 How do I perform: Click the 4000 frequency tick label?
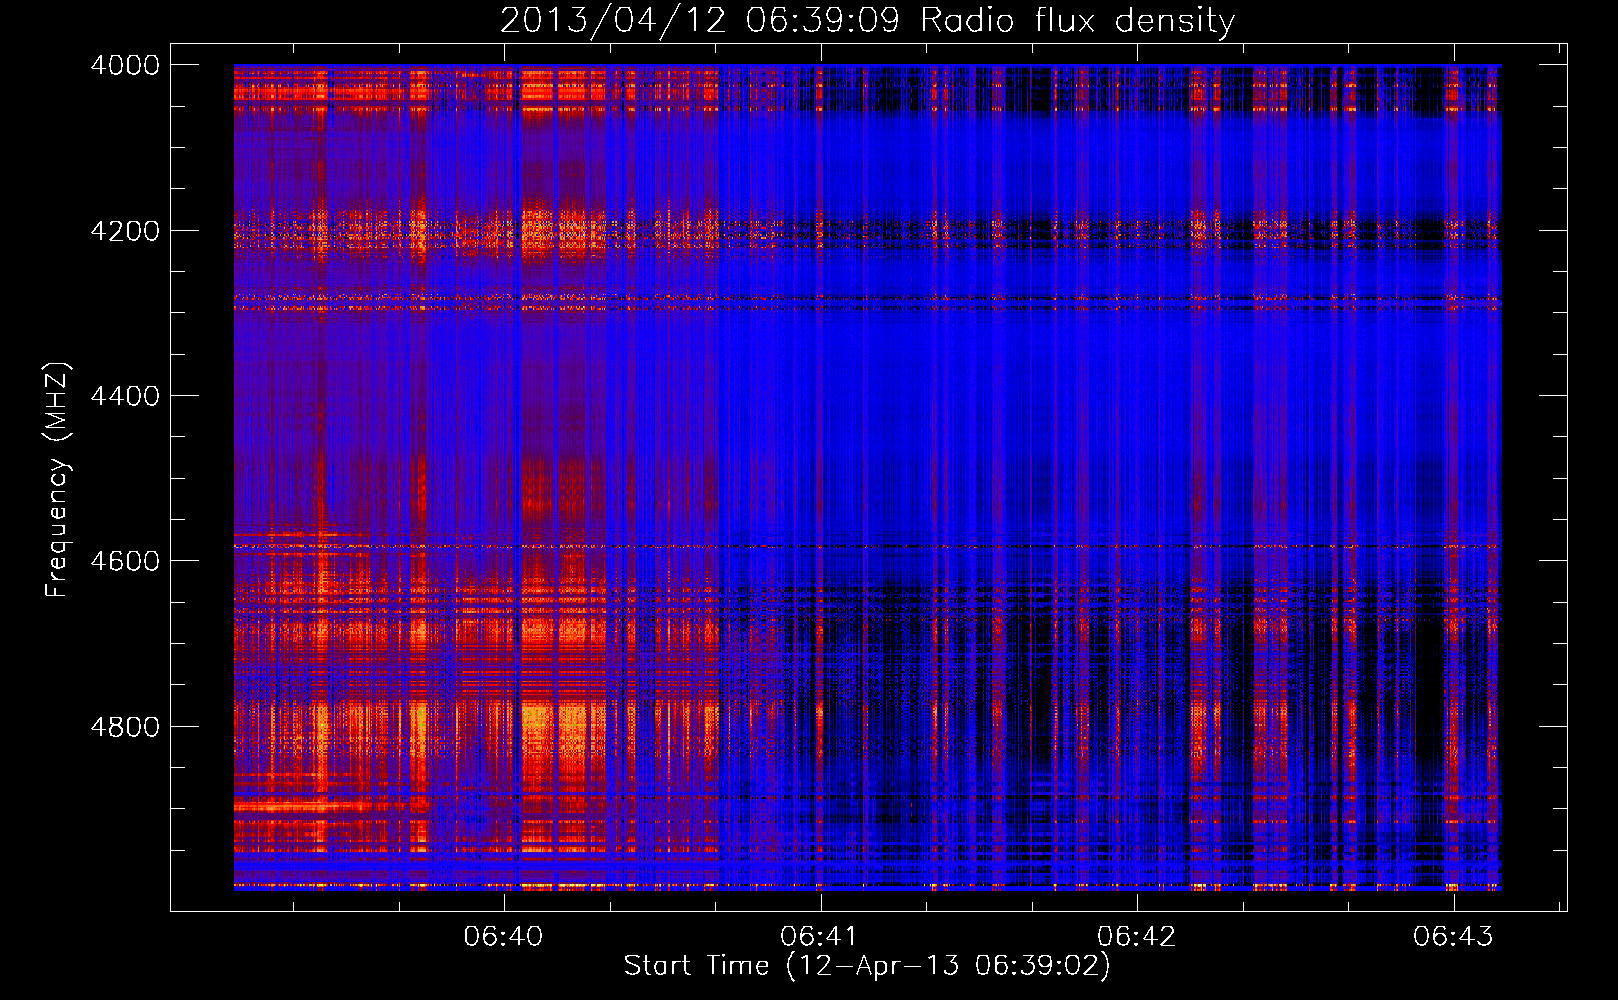click(125, 65)
